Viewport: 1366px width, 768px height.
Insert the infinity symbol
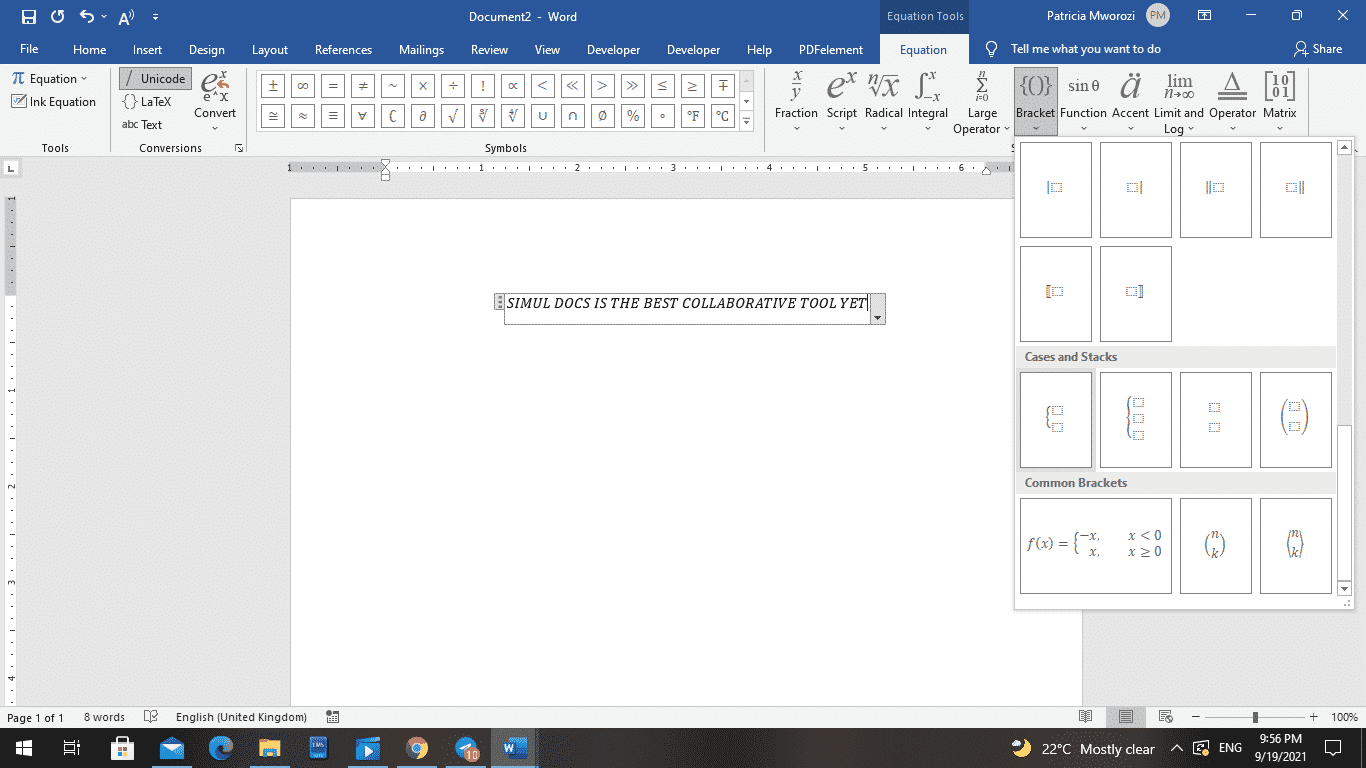[302, 86]
